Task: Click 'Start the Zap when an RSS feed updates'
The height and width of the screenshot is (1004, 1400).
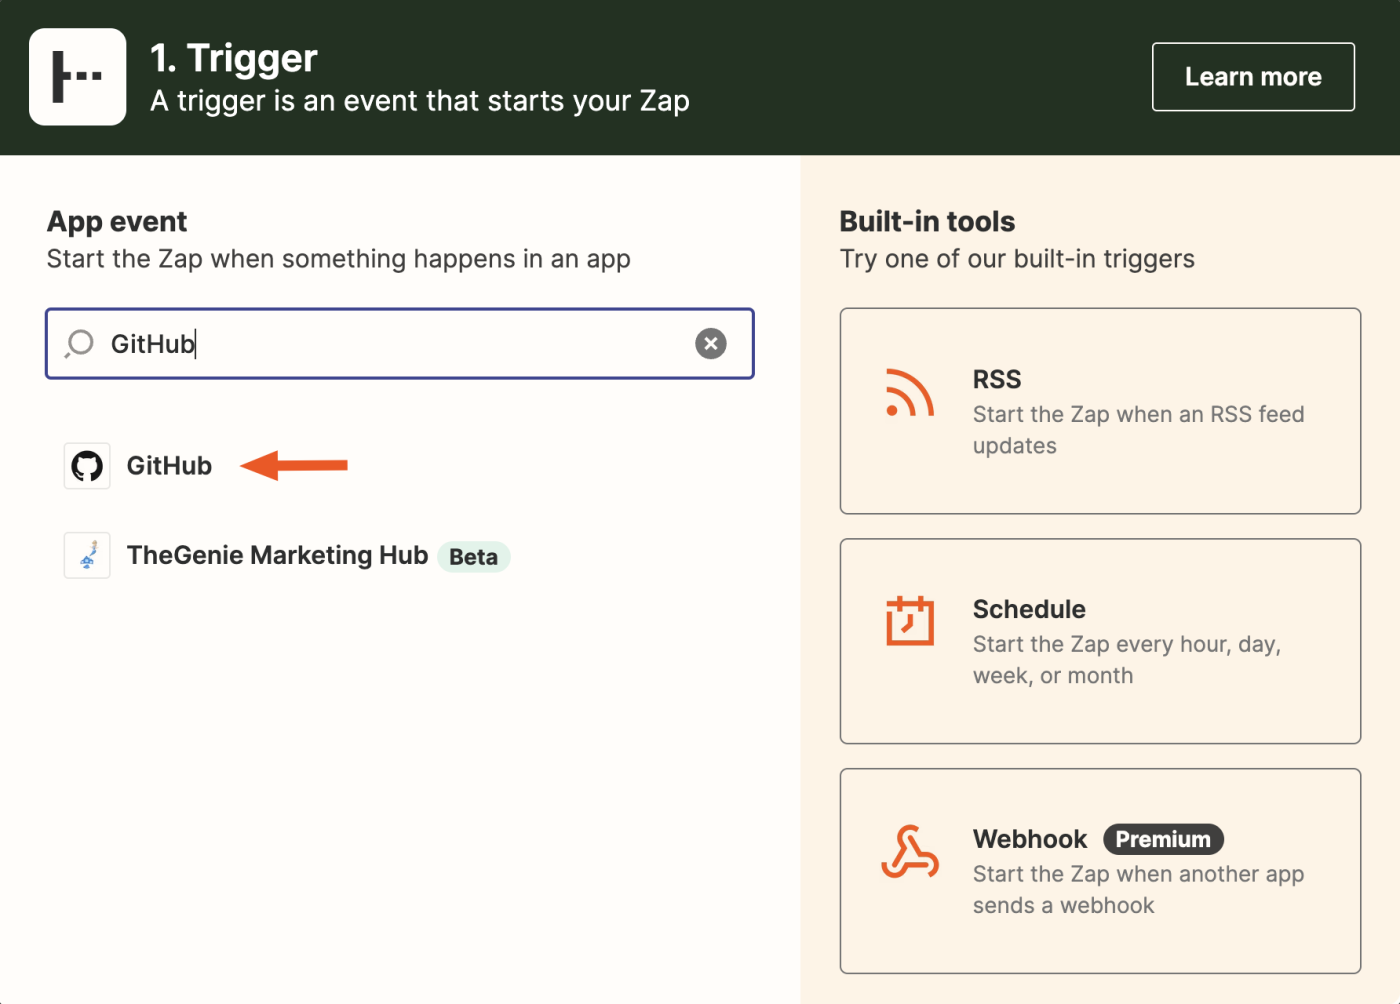Action: (1138, 430)
